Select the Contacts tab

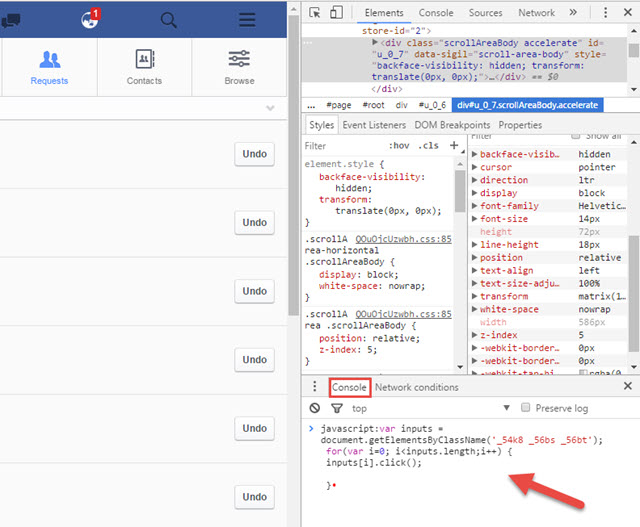click(x=144, y=67)
